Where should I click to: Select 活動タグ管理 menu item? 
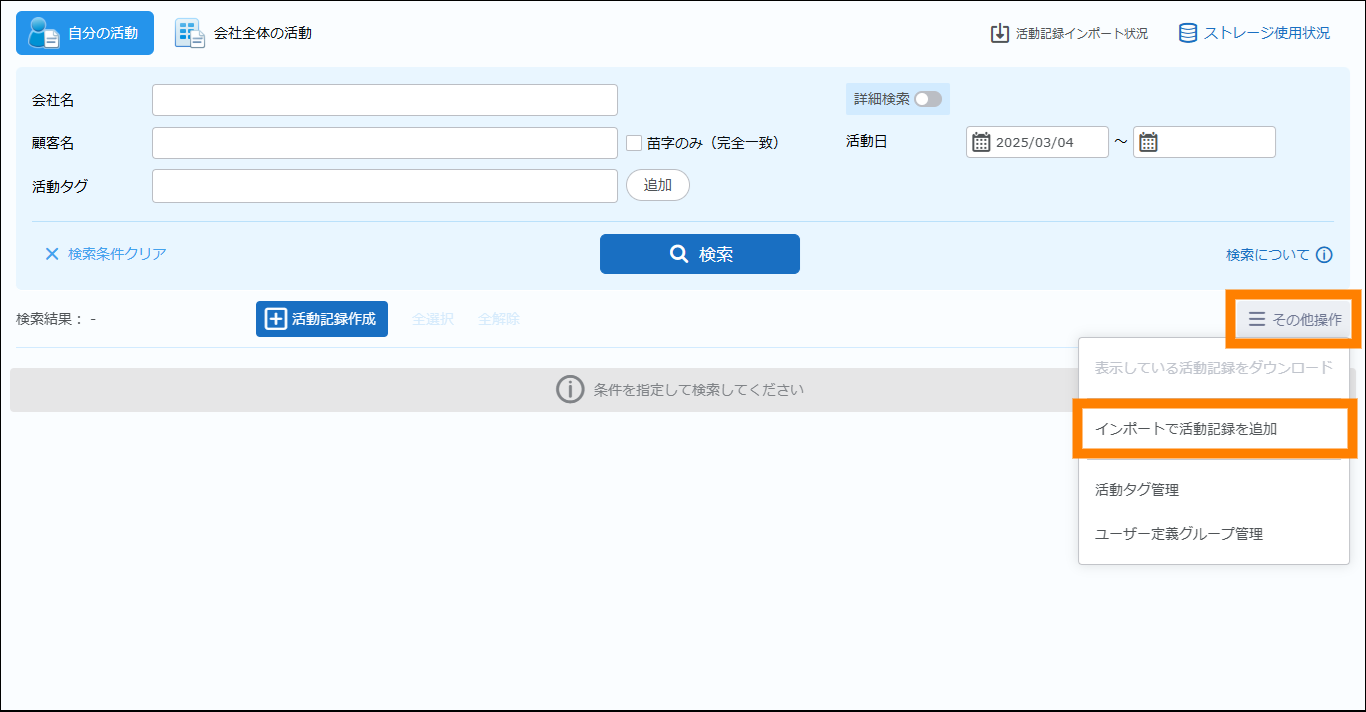click(1137, 490)
